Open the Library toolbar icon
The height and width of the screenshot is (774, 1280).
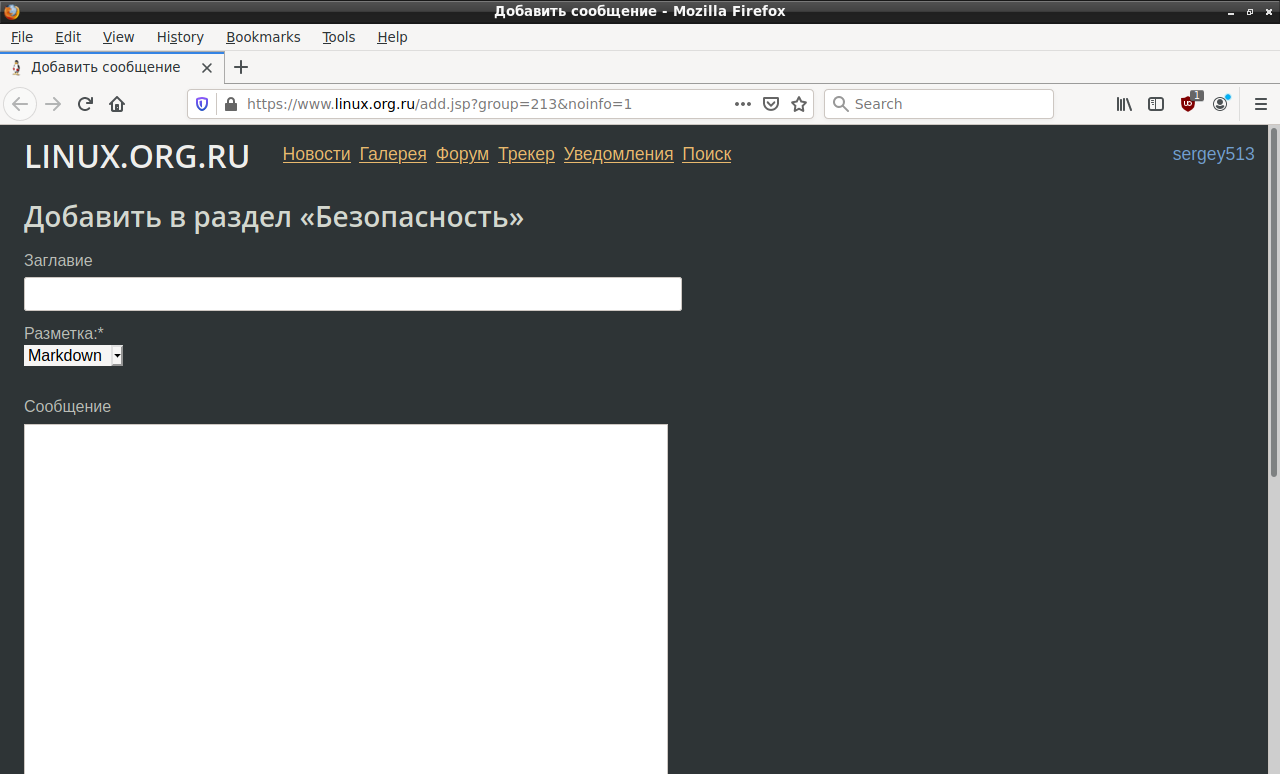click(1124, 104)
